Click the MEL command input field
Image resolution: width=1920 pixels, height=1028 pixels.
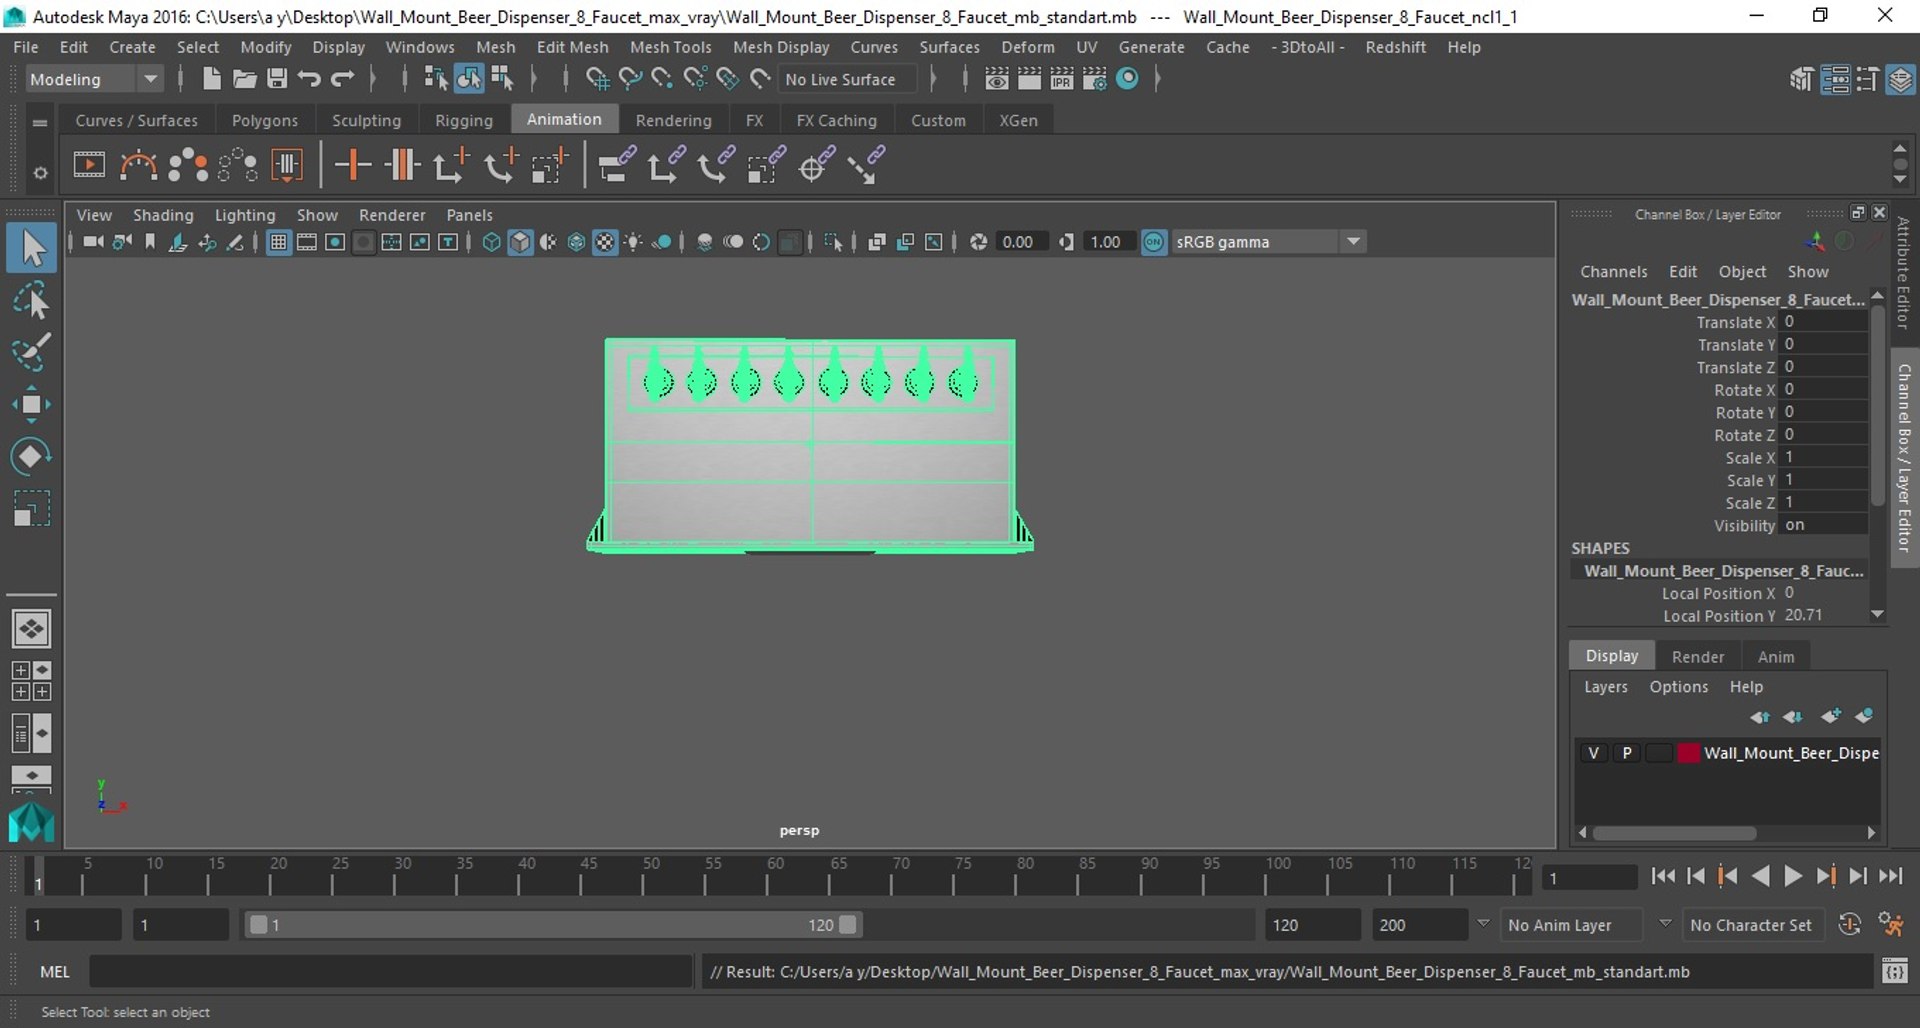point(390,971)
